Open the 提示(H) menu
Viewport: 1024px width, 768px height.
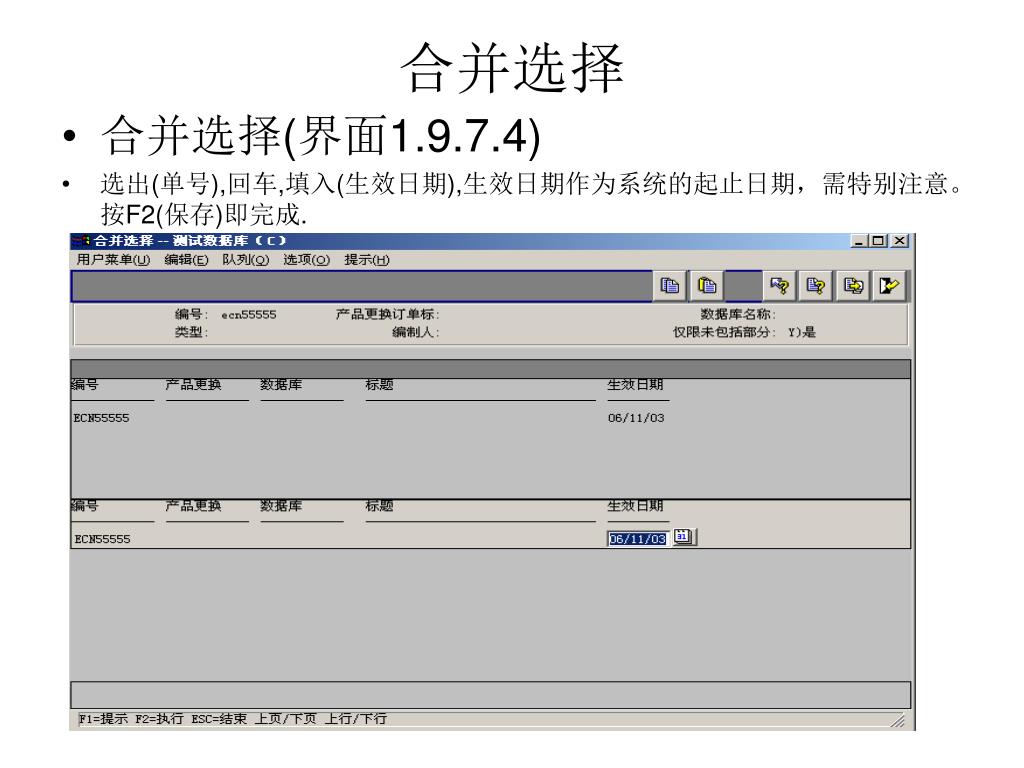366,260
